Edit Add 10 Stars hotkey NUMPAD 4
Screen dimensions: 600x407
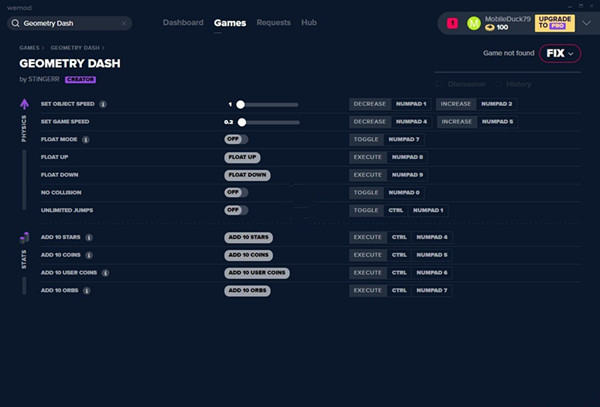pyautogui.click(x=432, y=237)
